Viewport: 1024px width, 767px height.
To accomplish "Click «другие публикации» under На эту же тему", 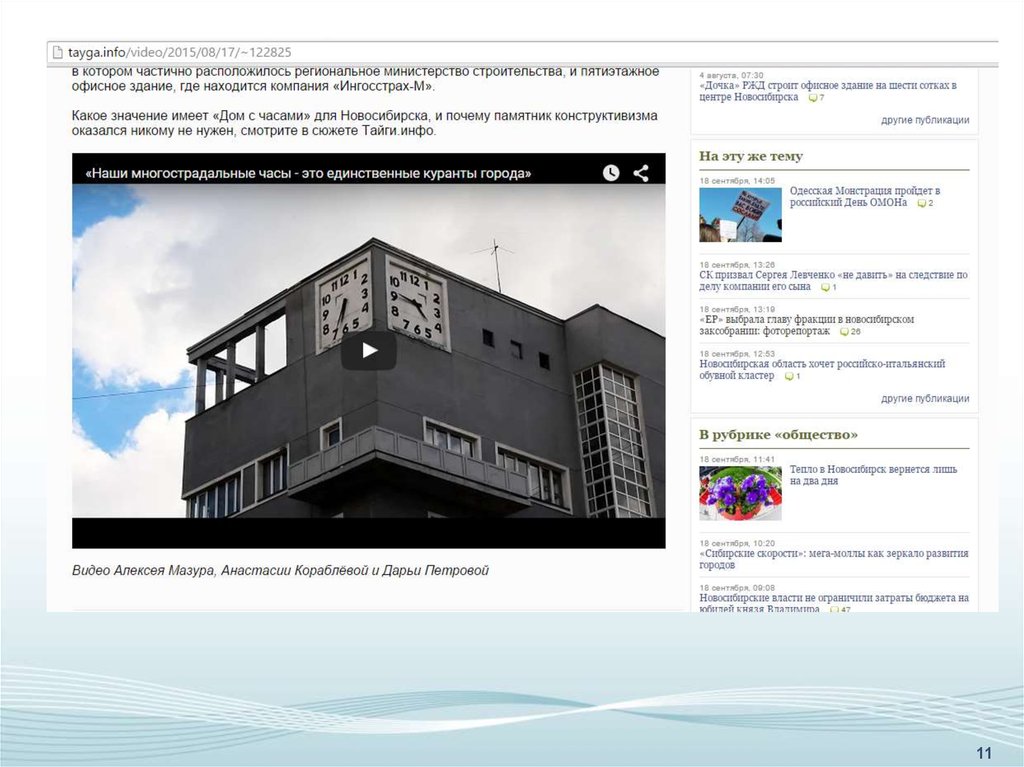I will 925,398.
